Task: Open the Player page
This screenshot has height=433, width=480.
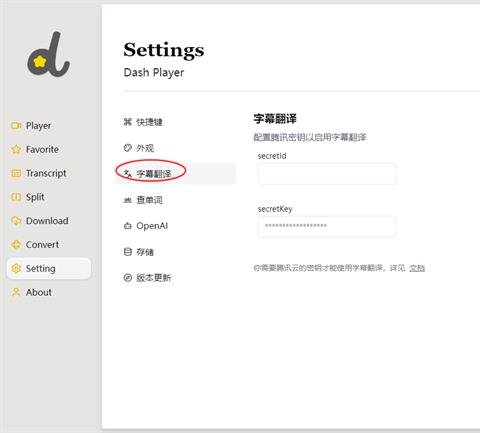Action: coord(49,126)
